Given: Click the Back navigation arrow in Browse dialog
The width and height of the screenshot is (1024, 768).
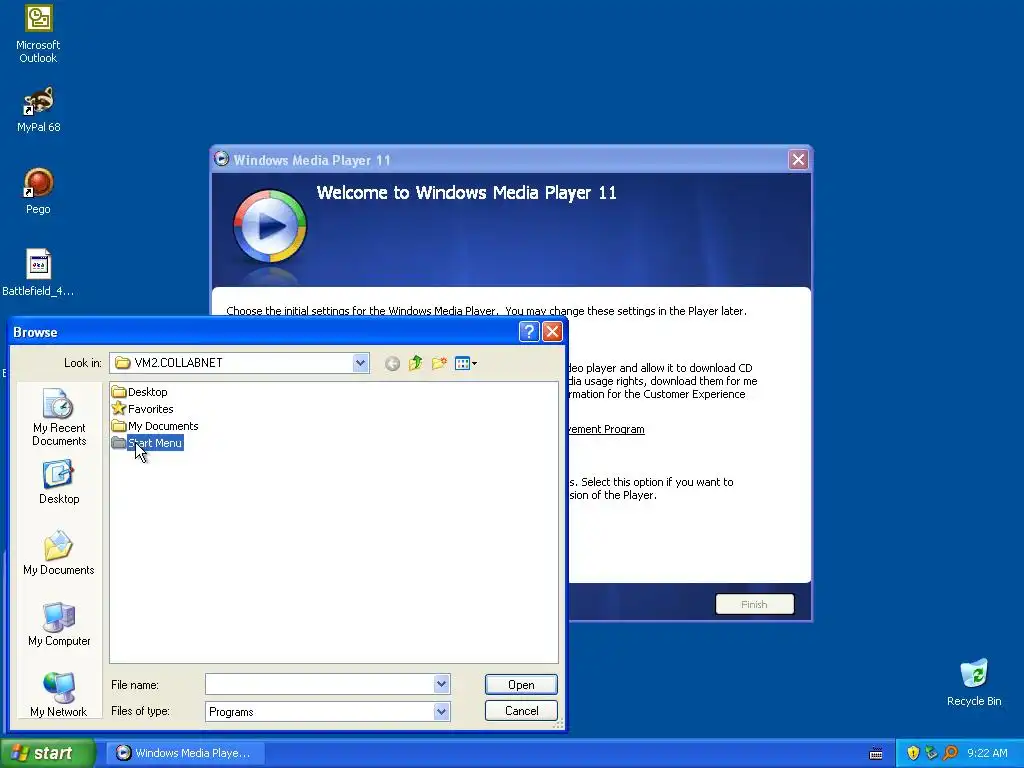Looking at the screenshot, I should pos(392,364).
